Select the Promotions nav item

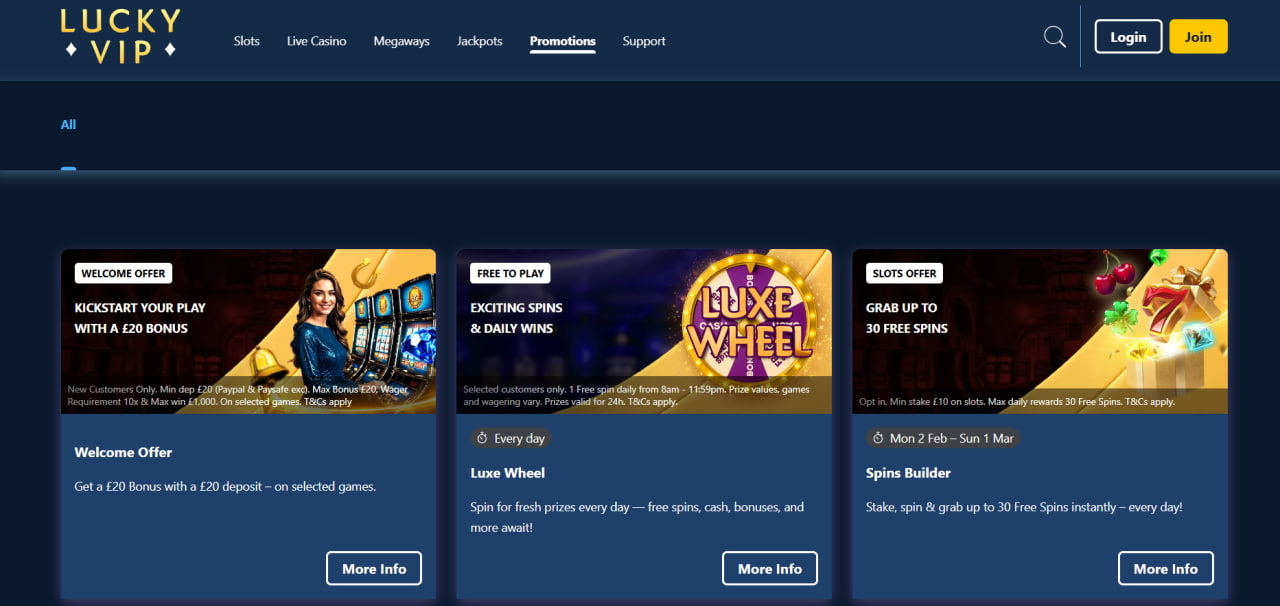[x=562, y=41]
